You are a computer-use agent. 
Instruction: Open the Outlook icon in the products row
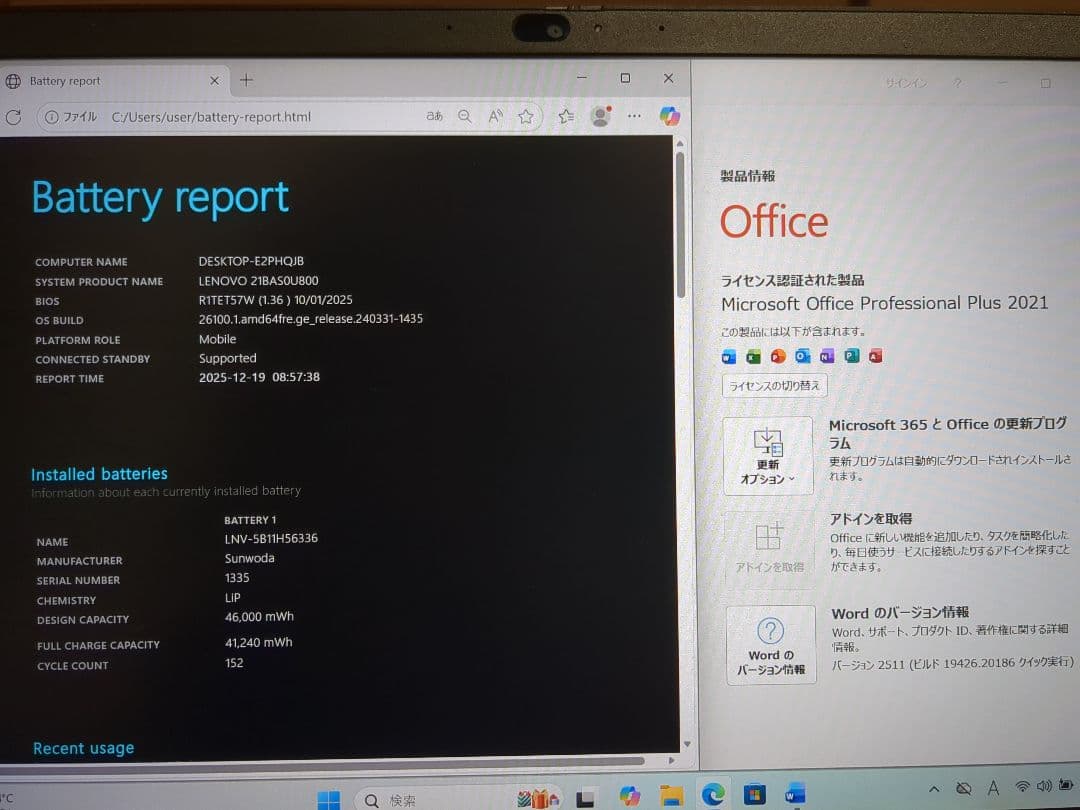[x=802, y=356]
